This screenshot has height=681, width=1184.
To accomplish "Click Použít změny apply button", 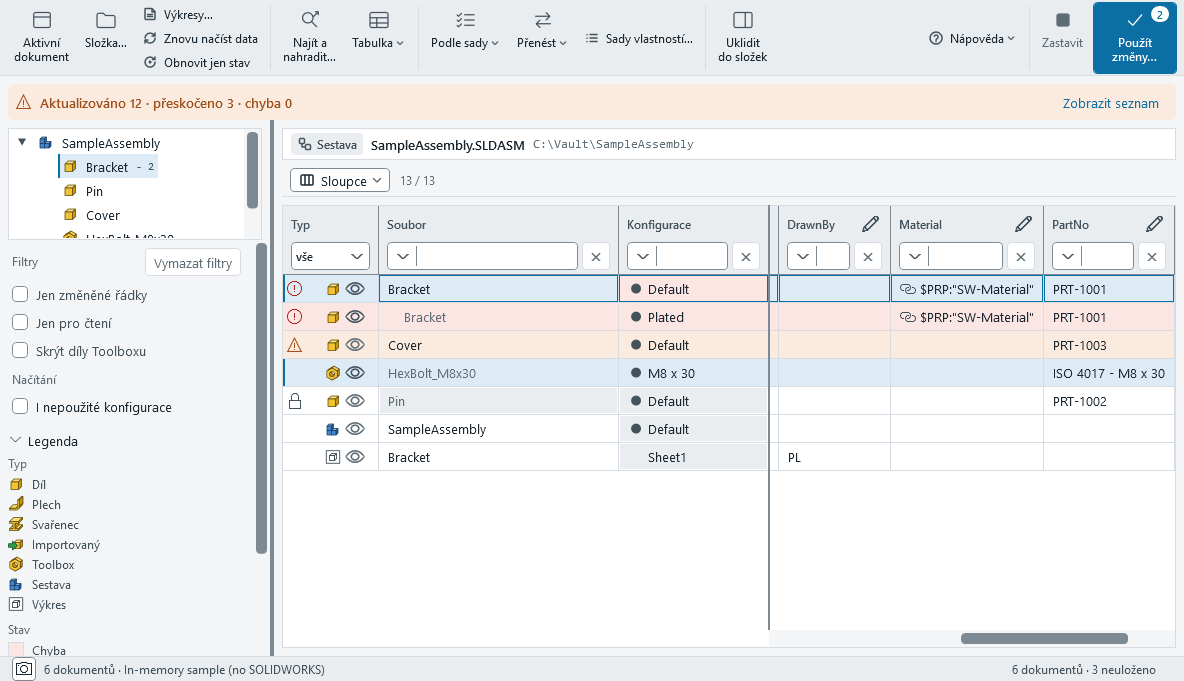I will [x=1134, y=38].
